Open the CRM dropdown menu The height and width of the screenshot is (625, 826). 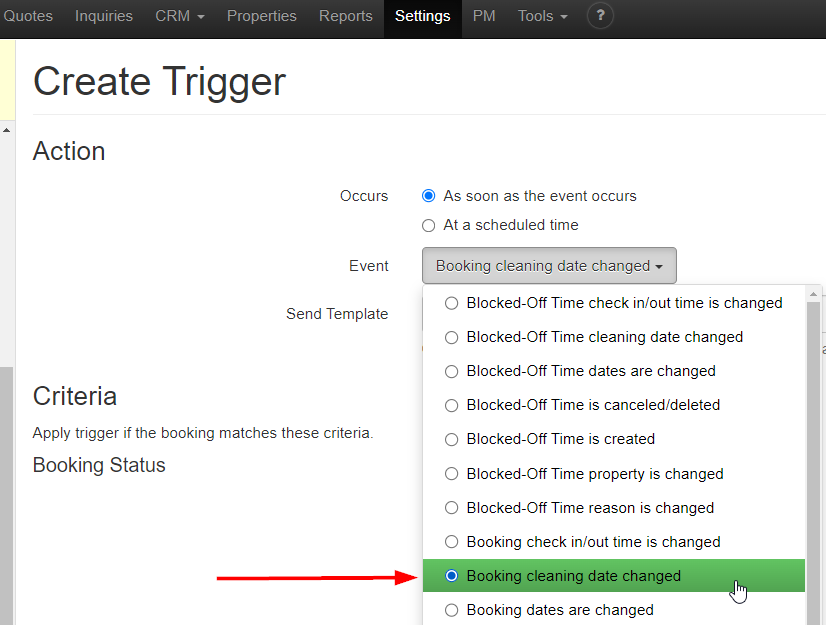(180, 16)
